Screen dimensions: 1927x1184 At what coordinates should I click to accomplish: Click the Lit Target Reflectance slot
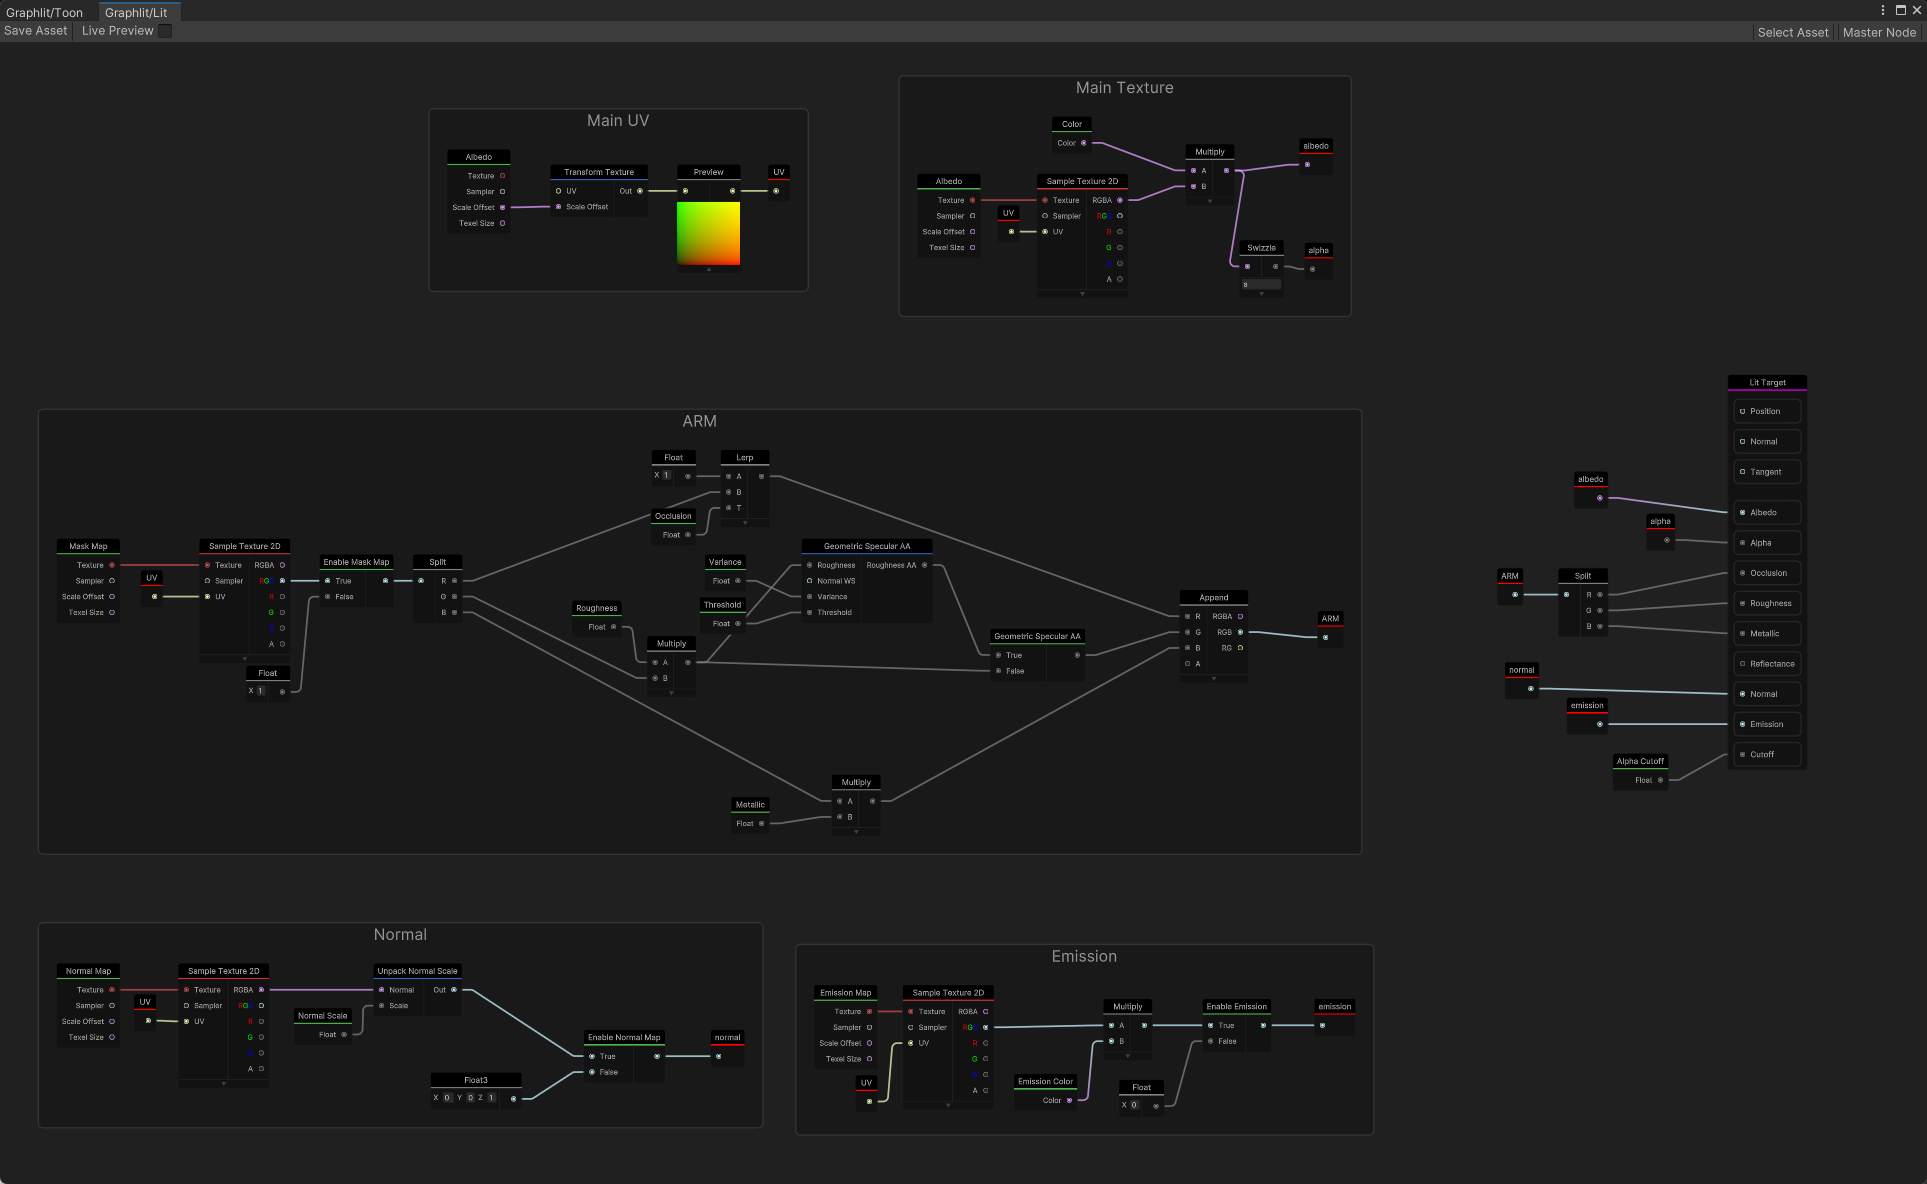pyautogui.click(x=1767, y=664)
